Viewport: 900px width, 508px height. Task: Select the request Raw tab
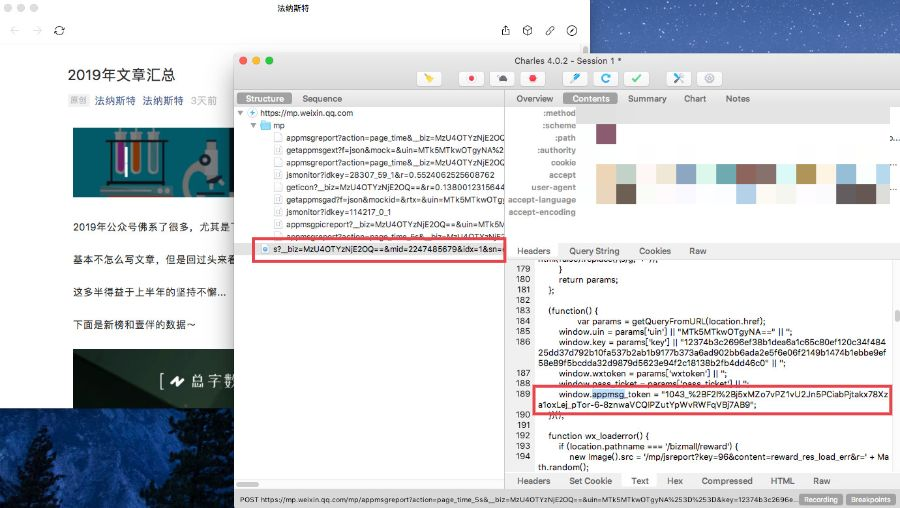(697, 251)
